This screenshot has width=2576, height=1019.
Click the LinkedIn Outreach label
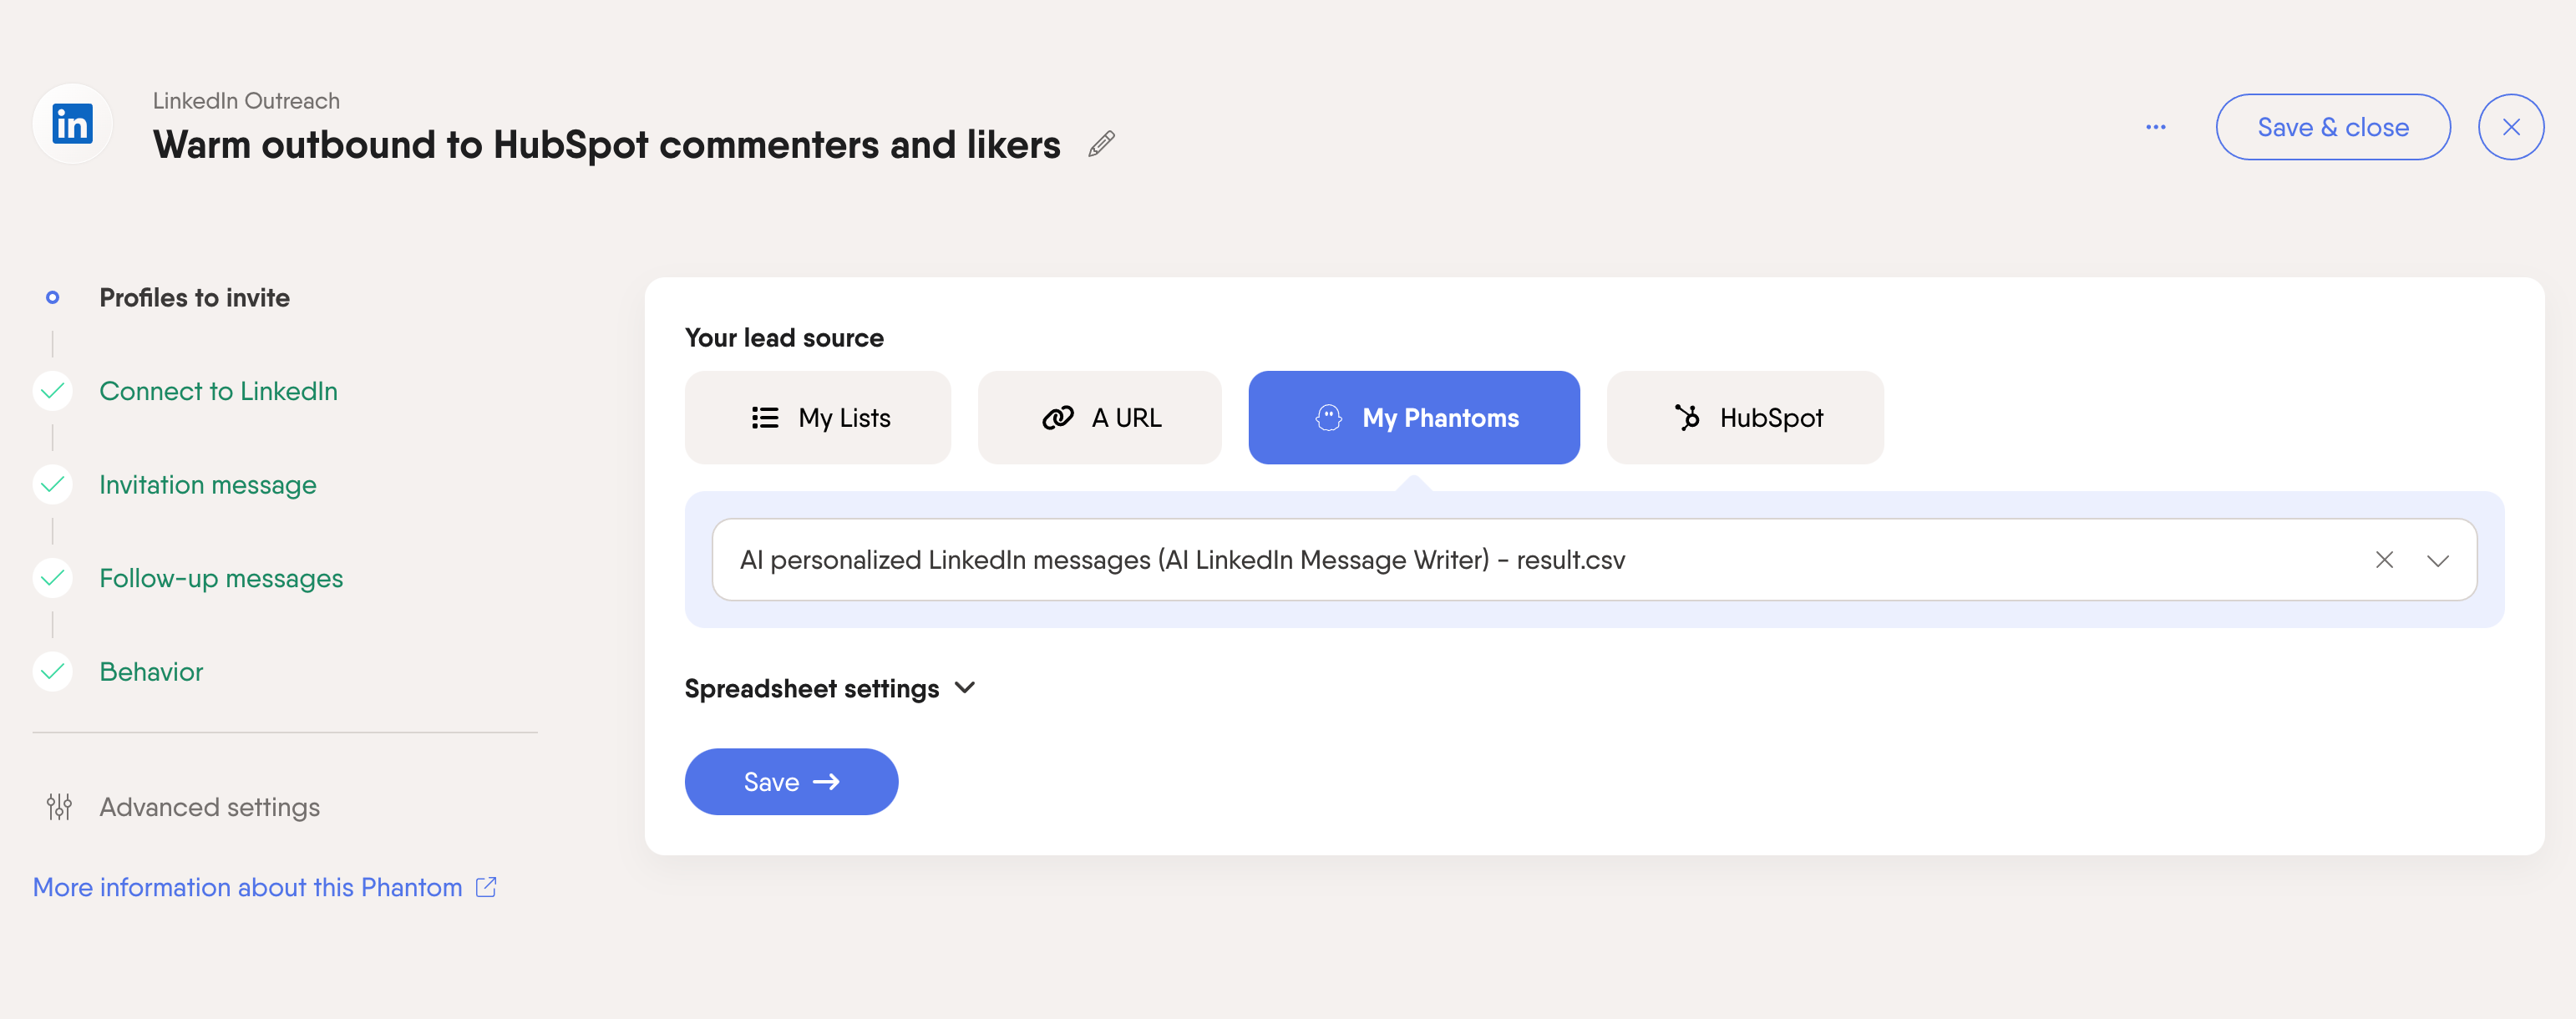tap(246, 101)
